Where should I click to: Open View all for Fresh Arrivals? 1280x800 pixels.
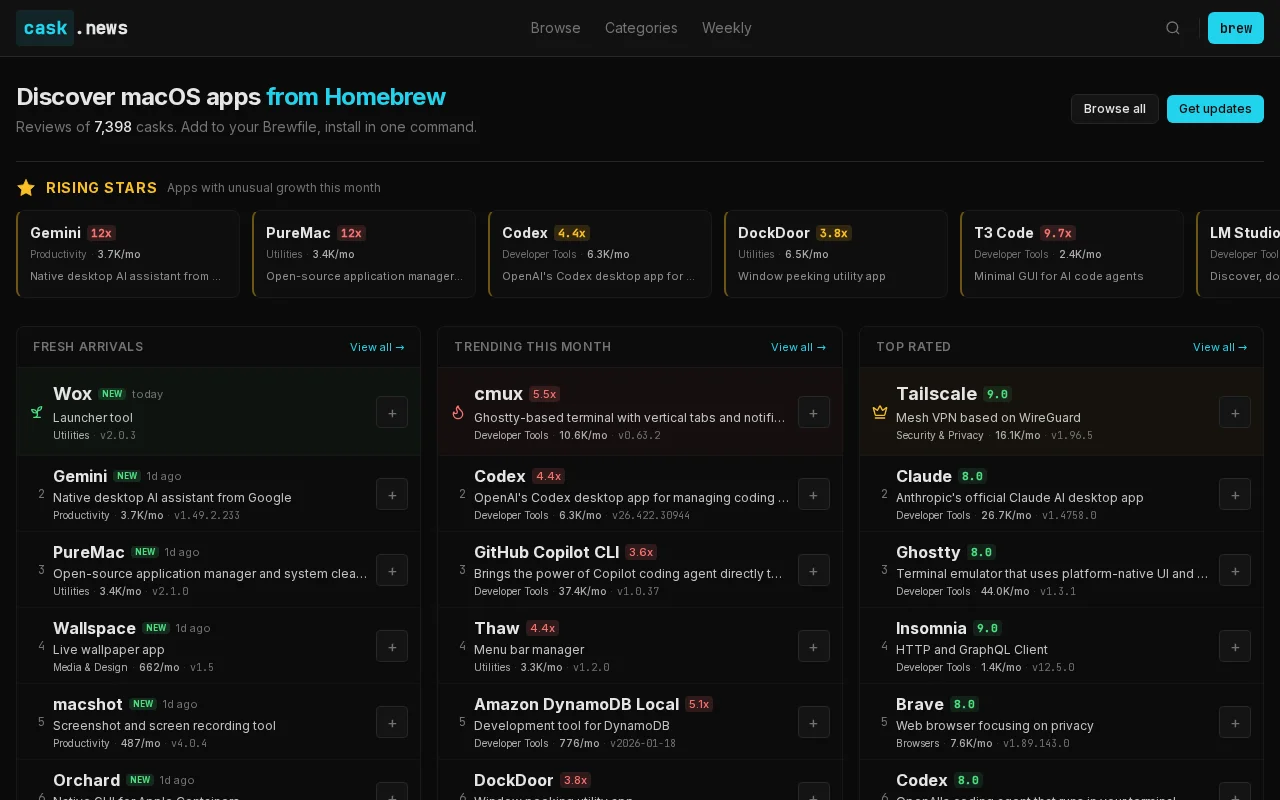(377, 347)
